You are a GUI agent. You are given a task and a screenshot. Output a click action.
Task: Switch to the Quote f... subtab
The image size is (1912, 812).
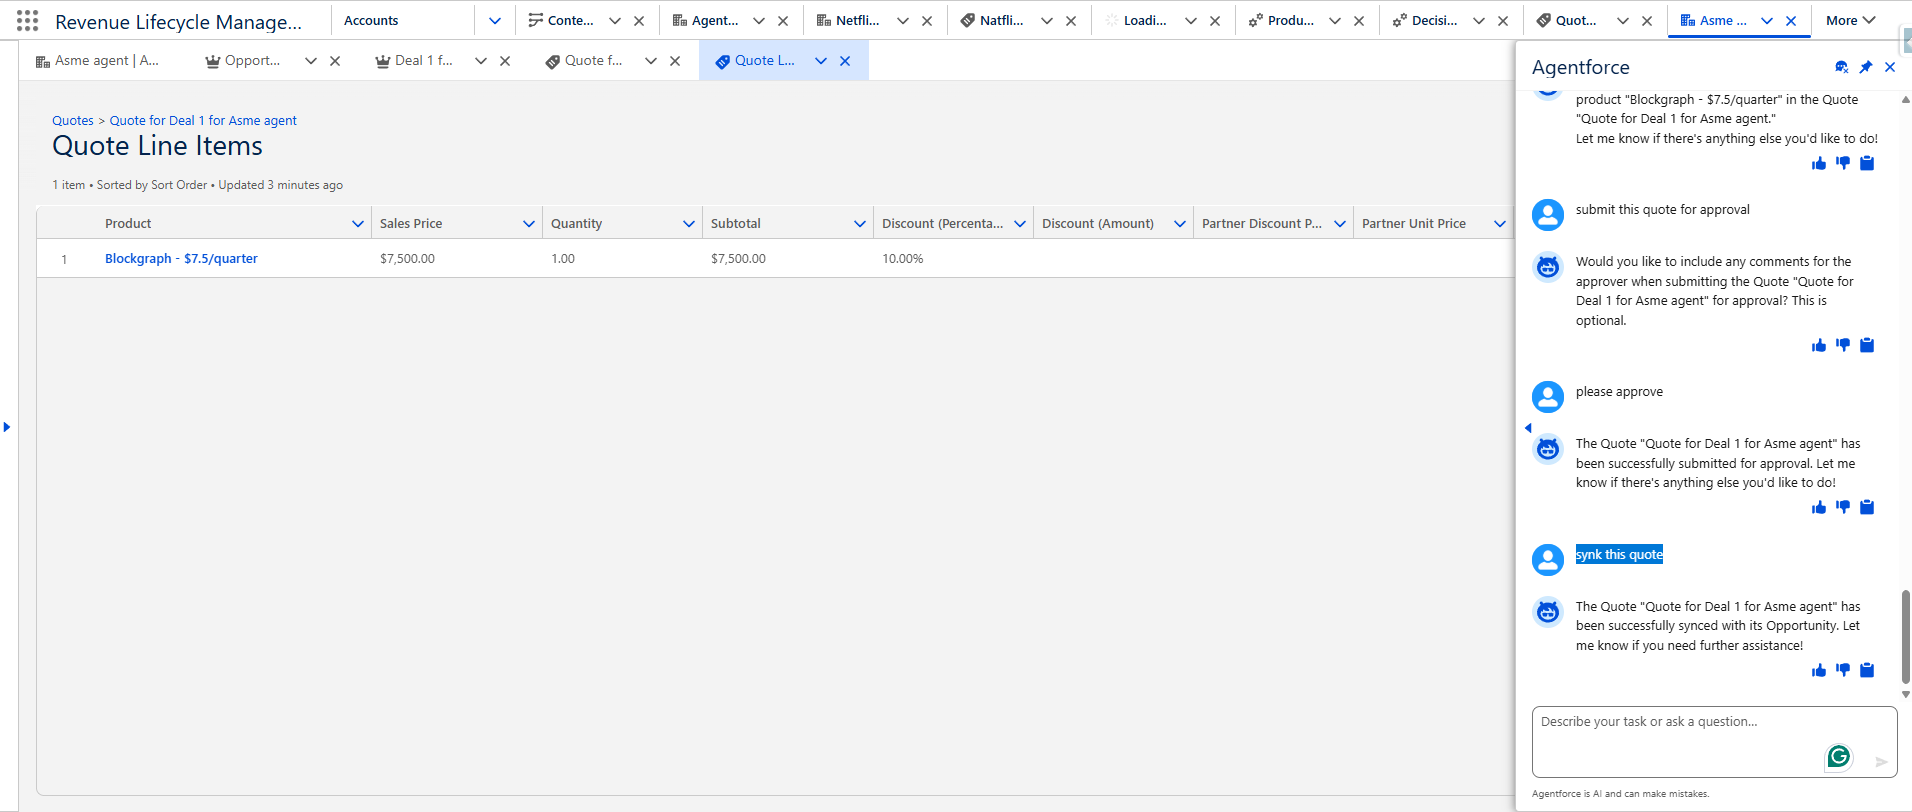coord(584,61)
